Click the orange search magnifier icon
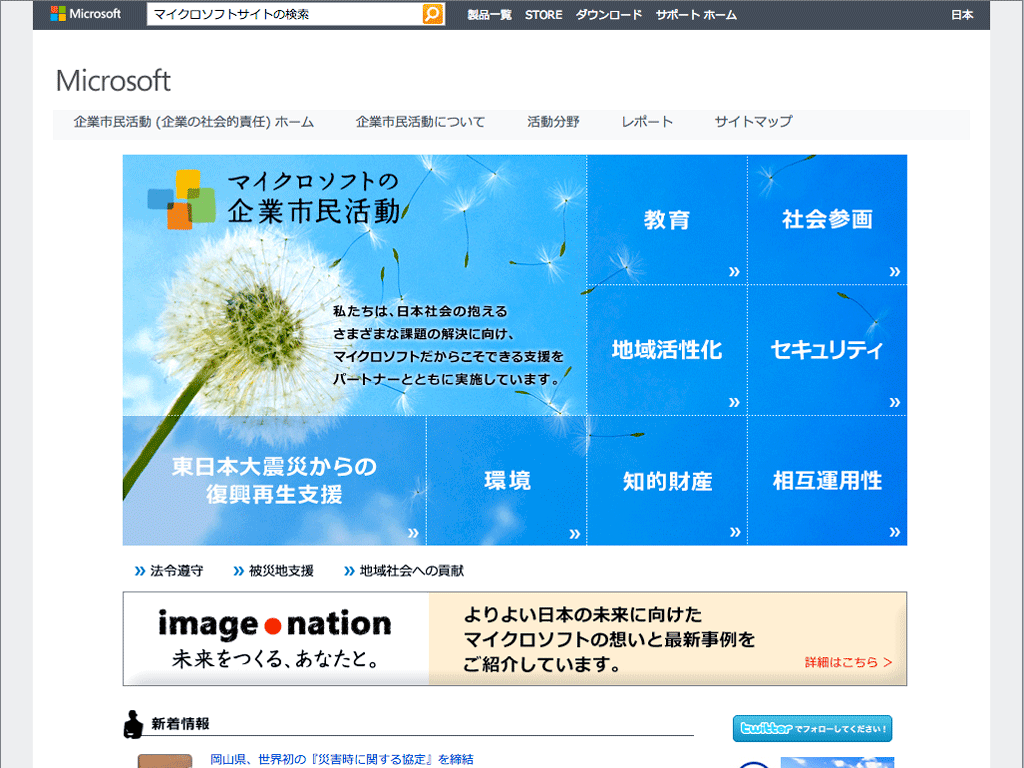Viewport: 1024px width, 768px height. [432, 14]
